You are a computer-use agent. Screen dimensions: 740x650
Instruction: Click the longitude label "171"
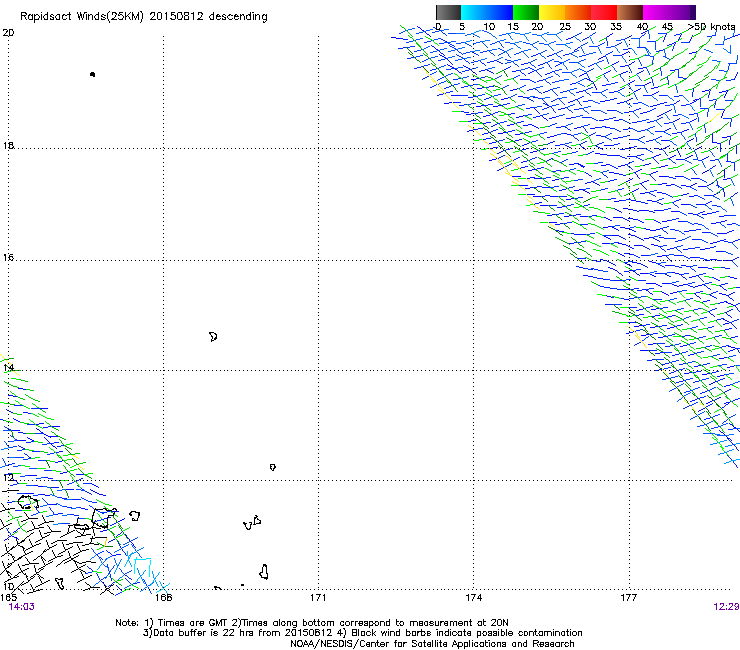coord(318,598)
